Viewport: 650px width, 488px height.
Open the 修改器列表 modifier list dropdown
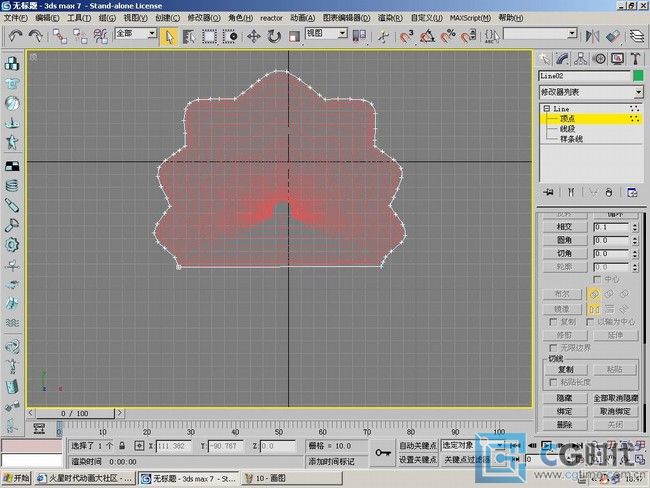[x=638, y=92]
